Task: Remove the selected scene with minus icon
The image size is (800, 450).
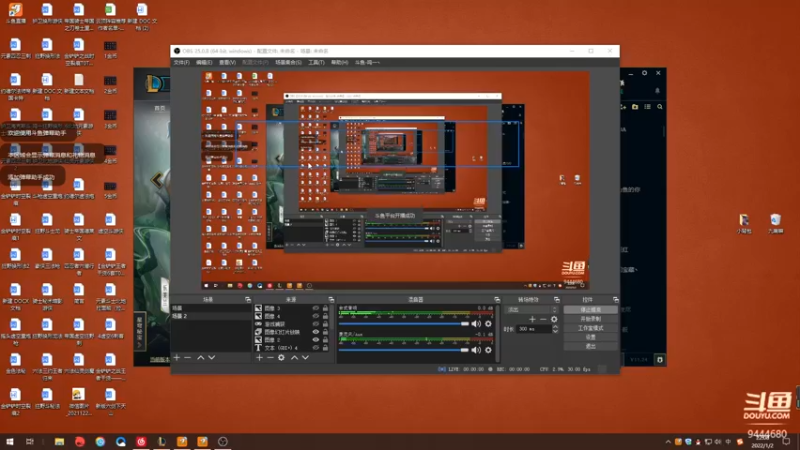Action: tap(187, 358)
